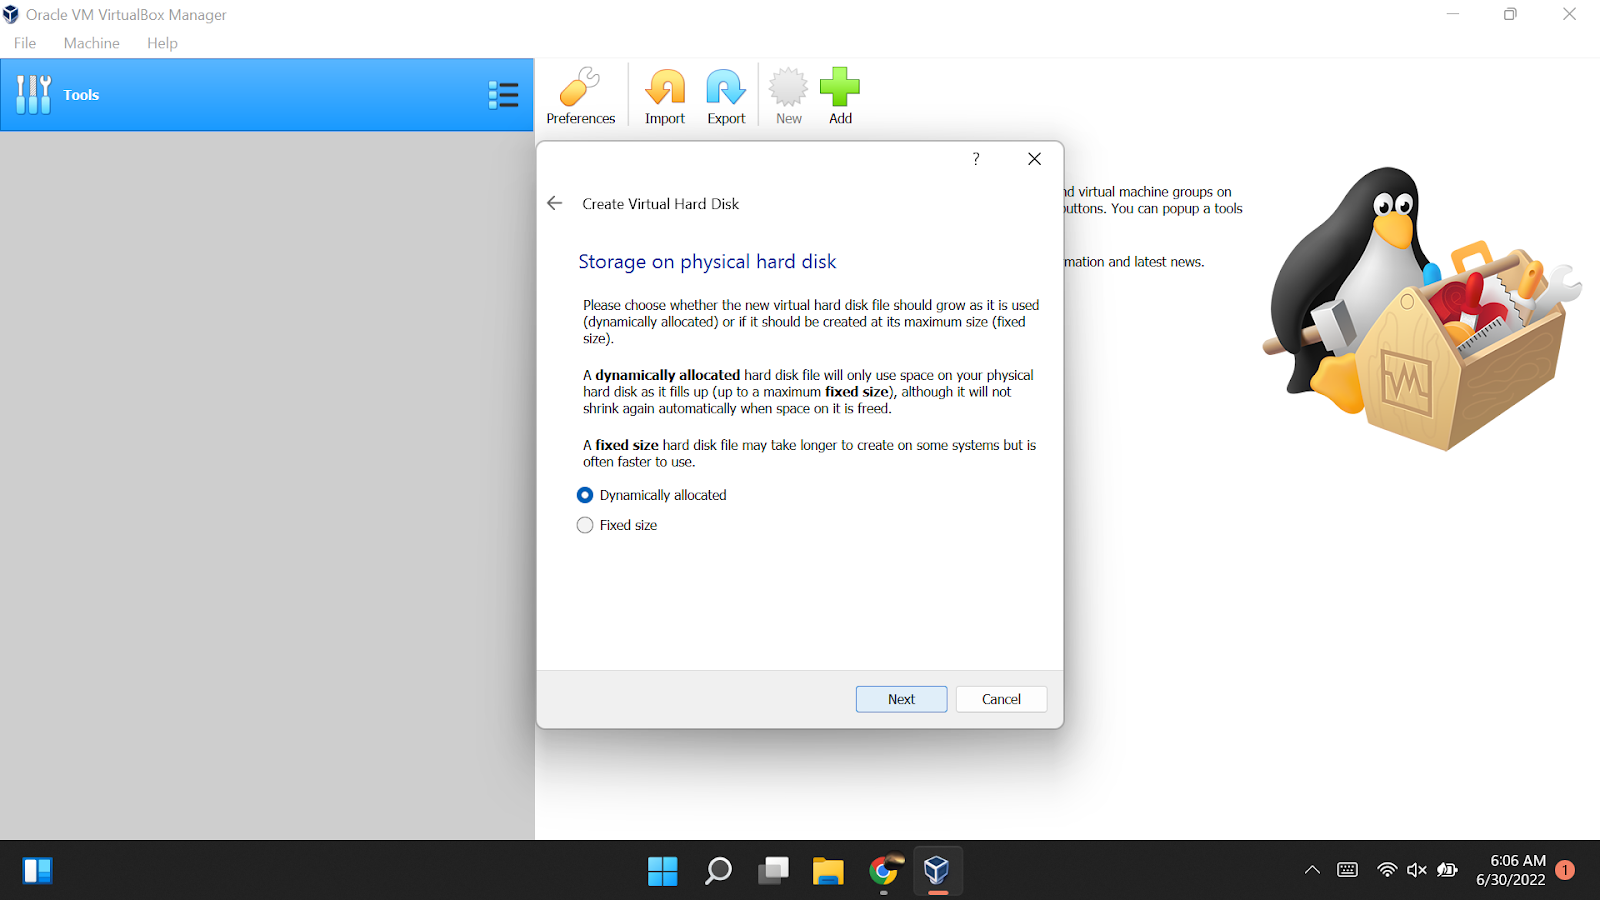Screen dimensions: 1600x900
Task: Click the touch keyboard tray icon
Action: click(1348, 870)
